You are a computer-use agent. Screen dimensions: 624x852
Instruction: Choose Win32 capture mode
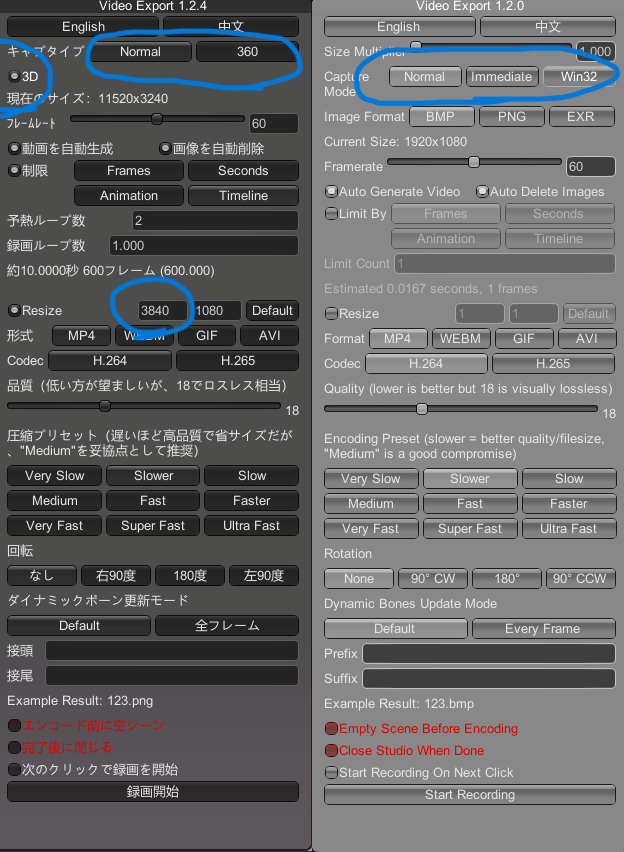(578, 76)
